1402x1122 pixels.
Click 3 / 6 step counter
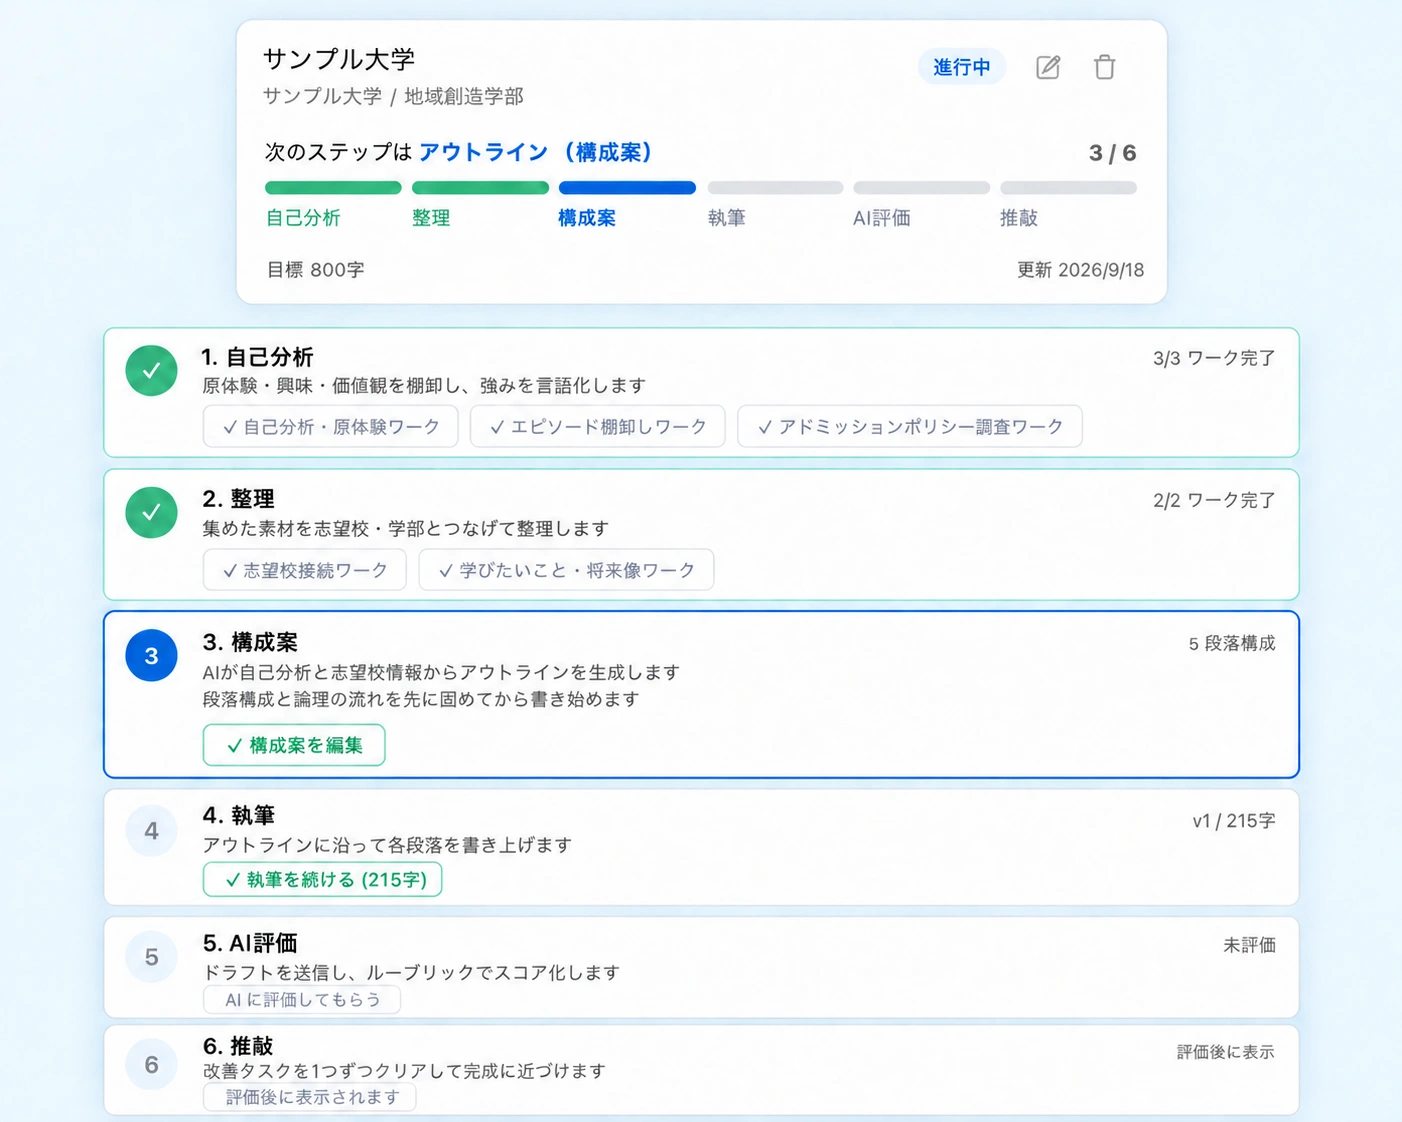1113,153
